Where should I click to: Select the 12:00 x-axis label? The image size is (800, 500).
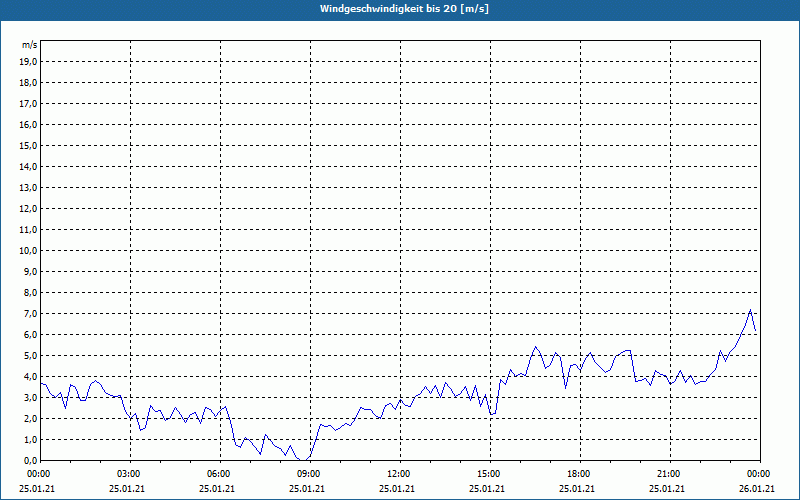(401, 474)
